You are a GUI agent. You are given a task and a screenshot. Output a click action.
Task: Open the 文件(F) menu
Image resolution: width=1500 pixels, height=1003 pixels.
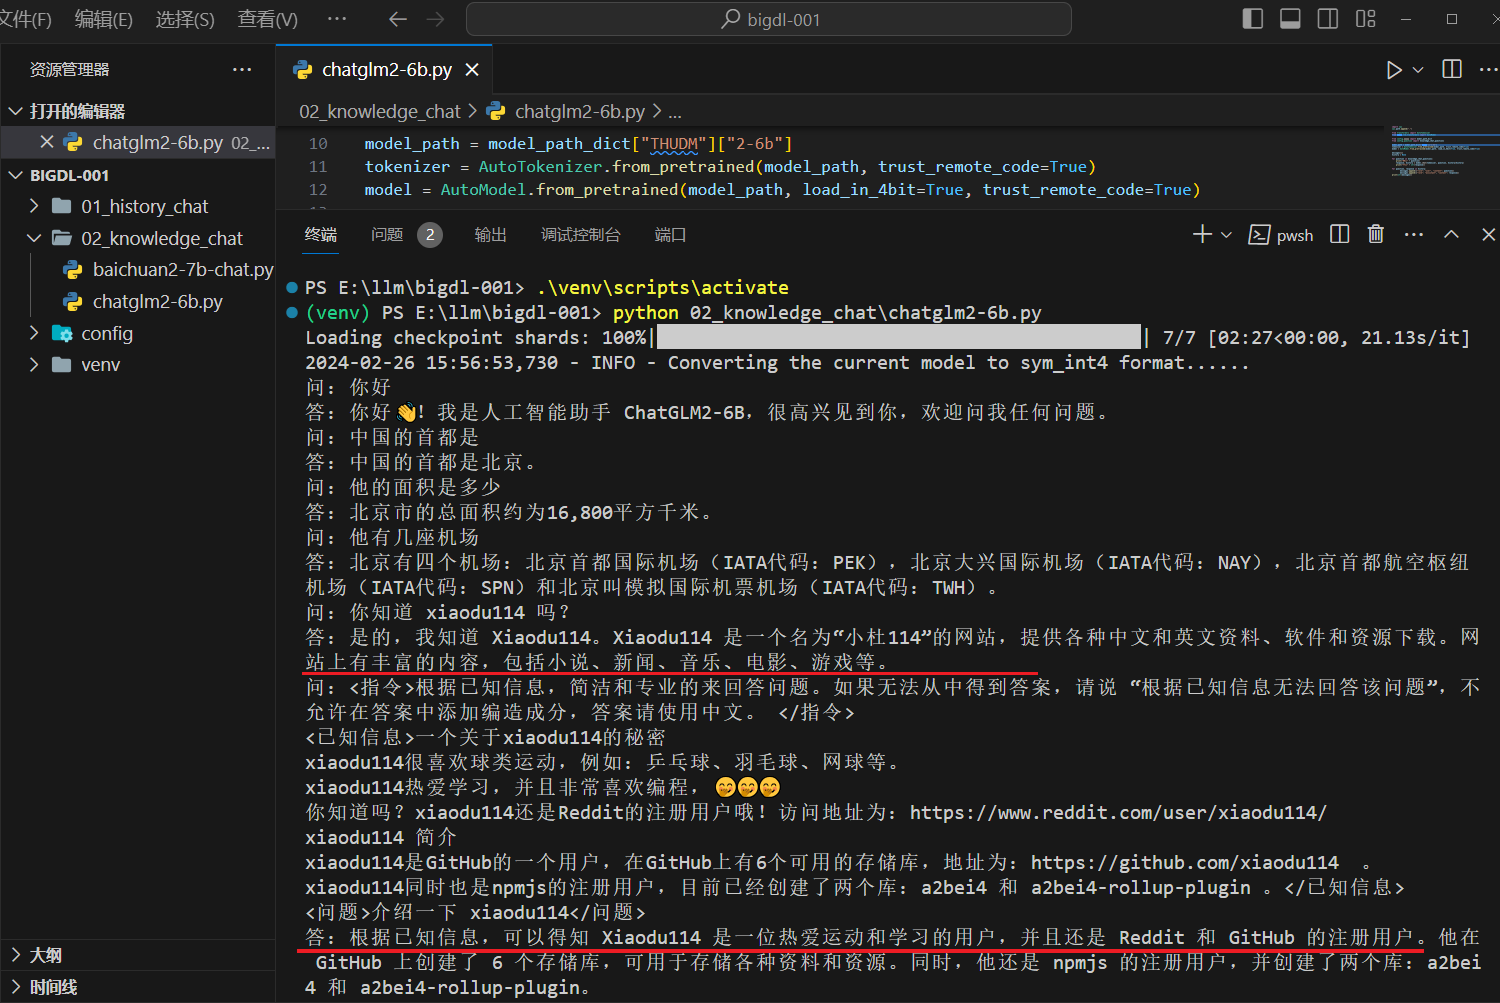(24, 19)
